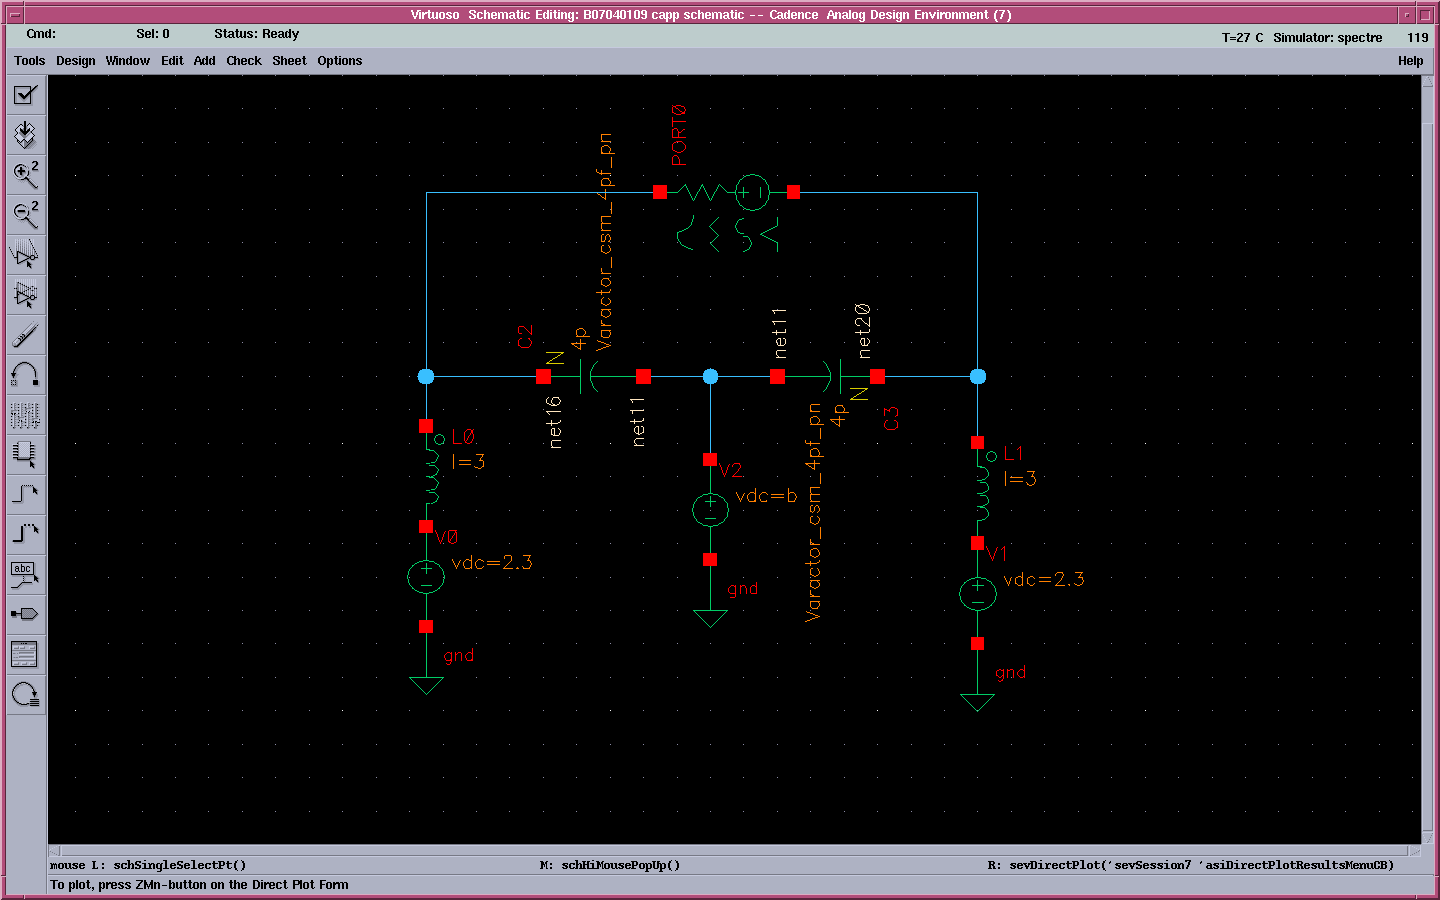Select the C3 varactor capacitor symbol
Image resolution: width=1440 pixels, height=900 pixels.
pos(827,376)
